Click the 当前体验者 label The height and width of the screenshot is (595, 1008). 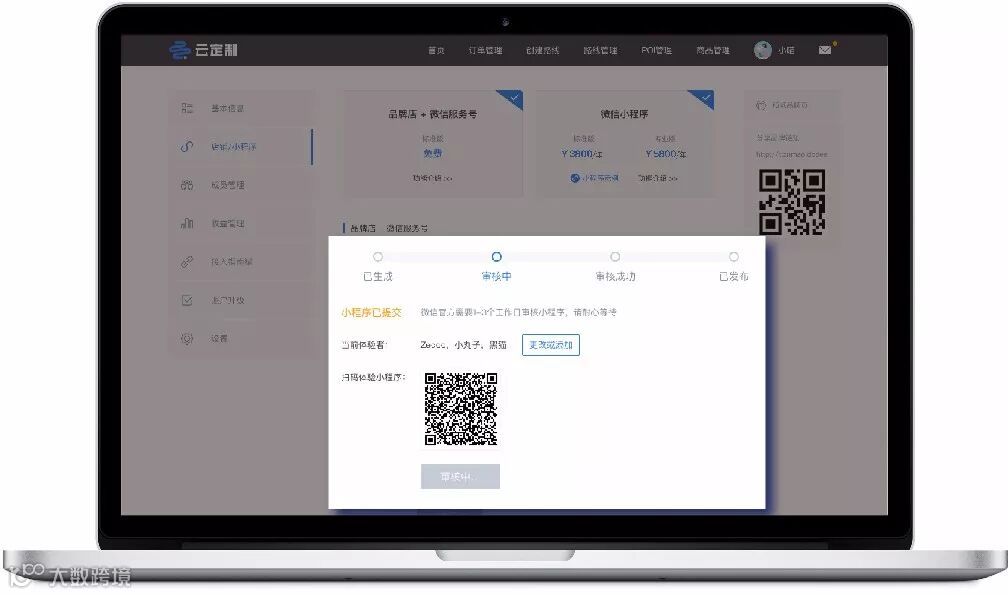point(364,345)
